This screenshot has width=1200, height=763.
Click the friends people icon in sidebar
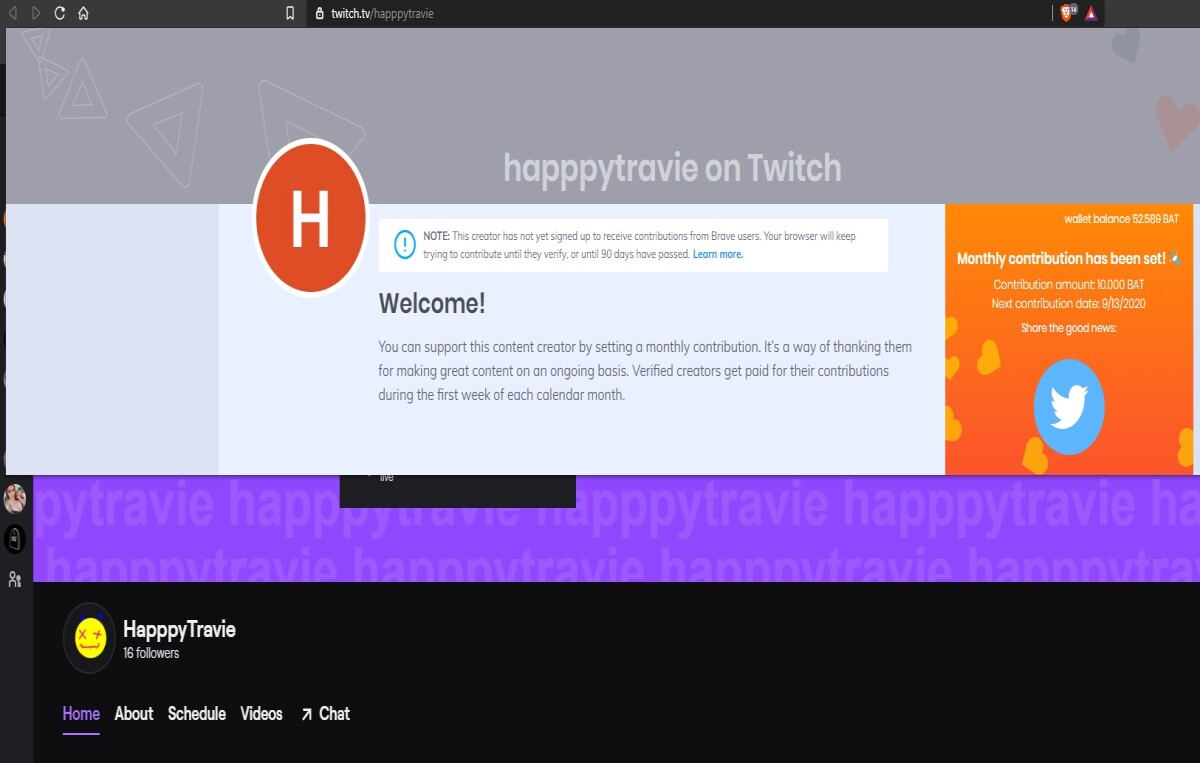pos(15,579)
